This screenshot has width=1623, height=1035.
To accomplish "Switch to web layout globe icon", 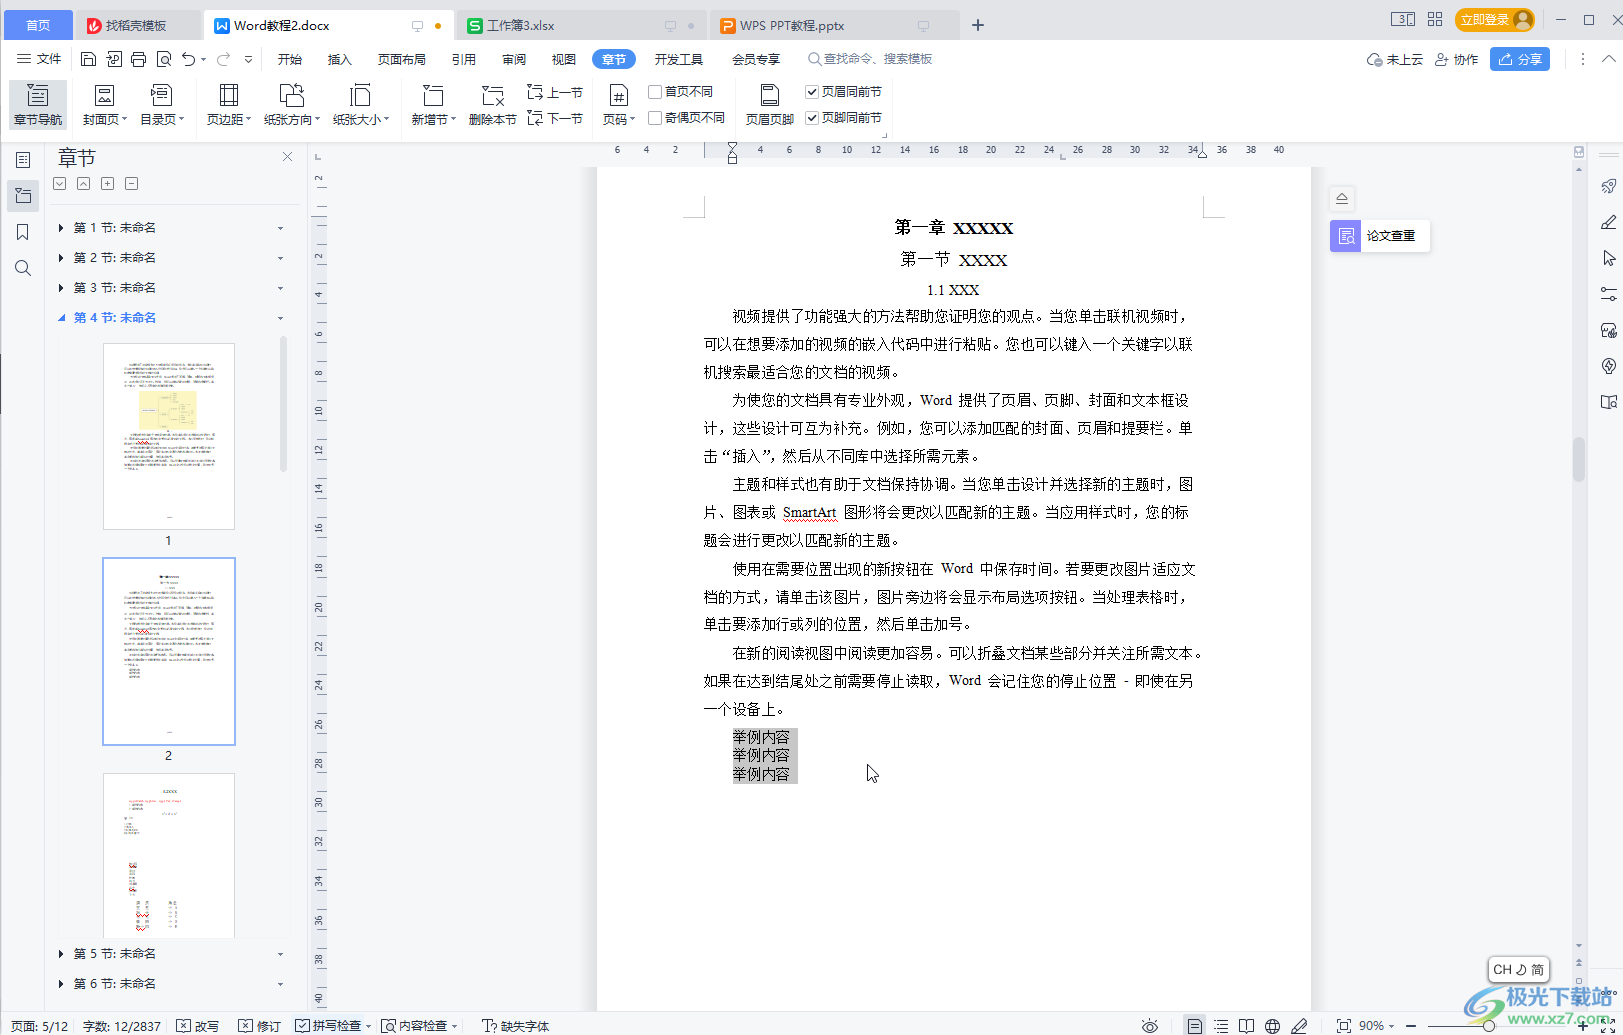I will tap(1272, 1026).
